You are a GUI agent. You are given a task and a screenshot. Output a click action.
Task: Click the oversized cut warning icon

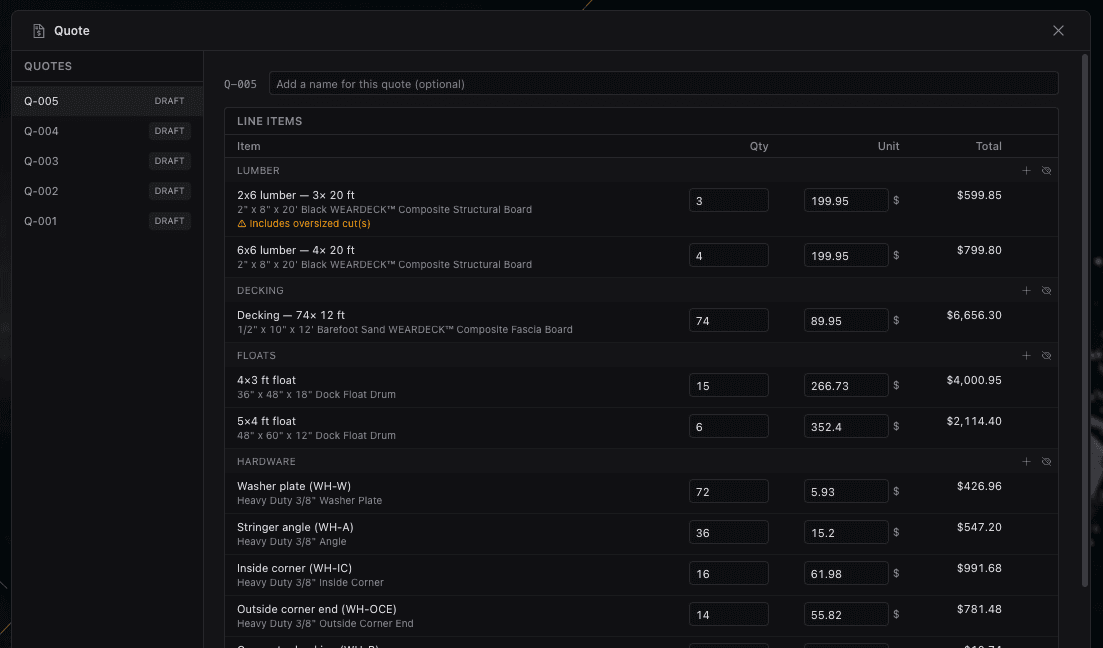(x=242, y=224)
